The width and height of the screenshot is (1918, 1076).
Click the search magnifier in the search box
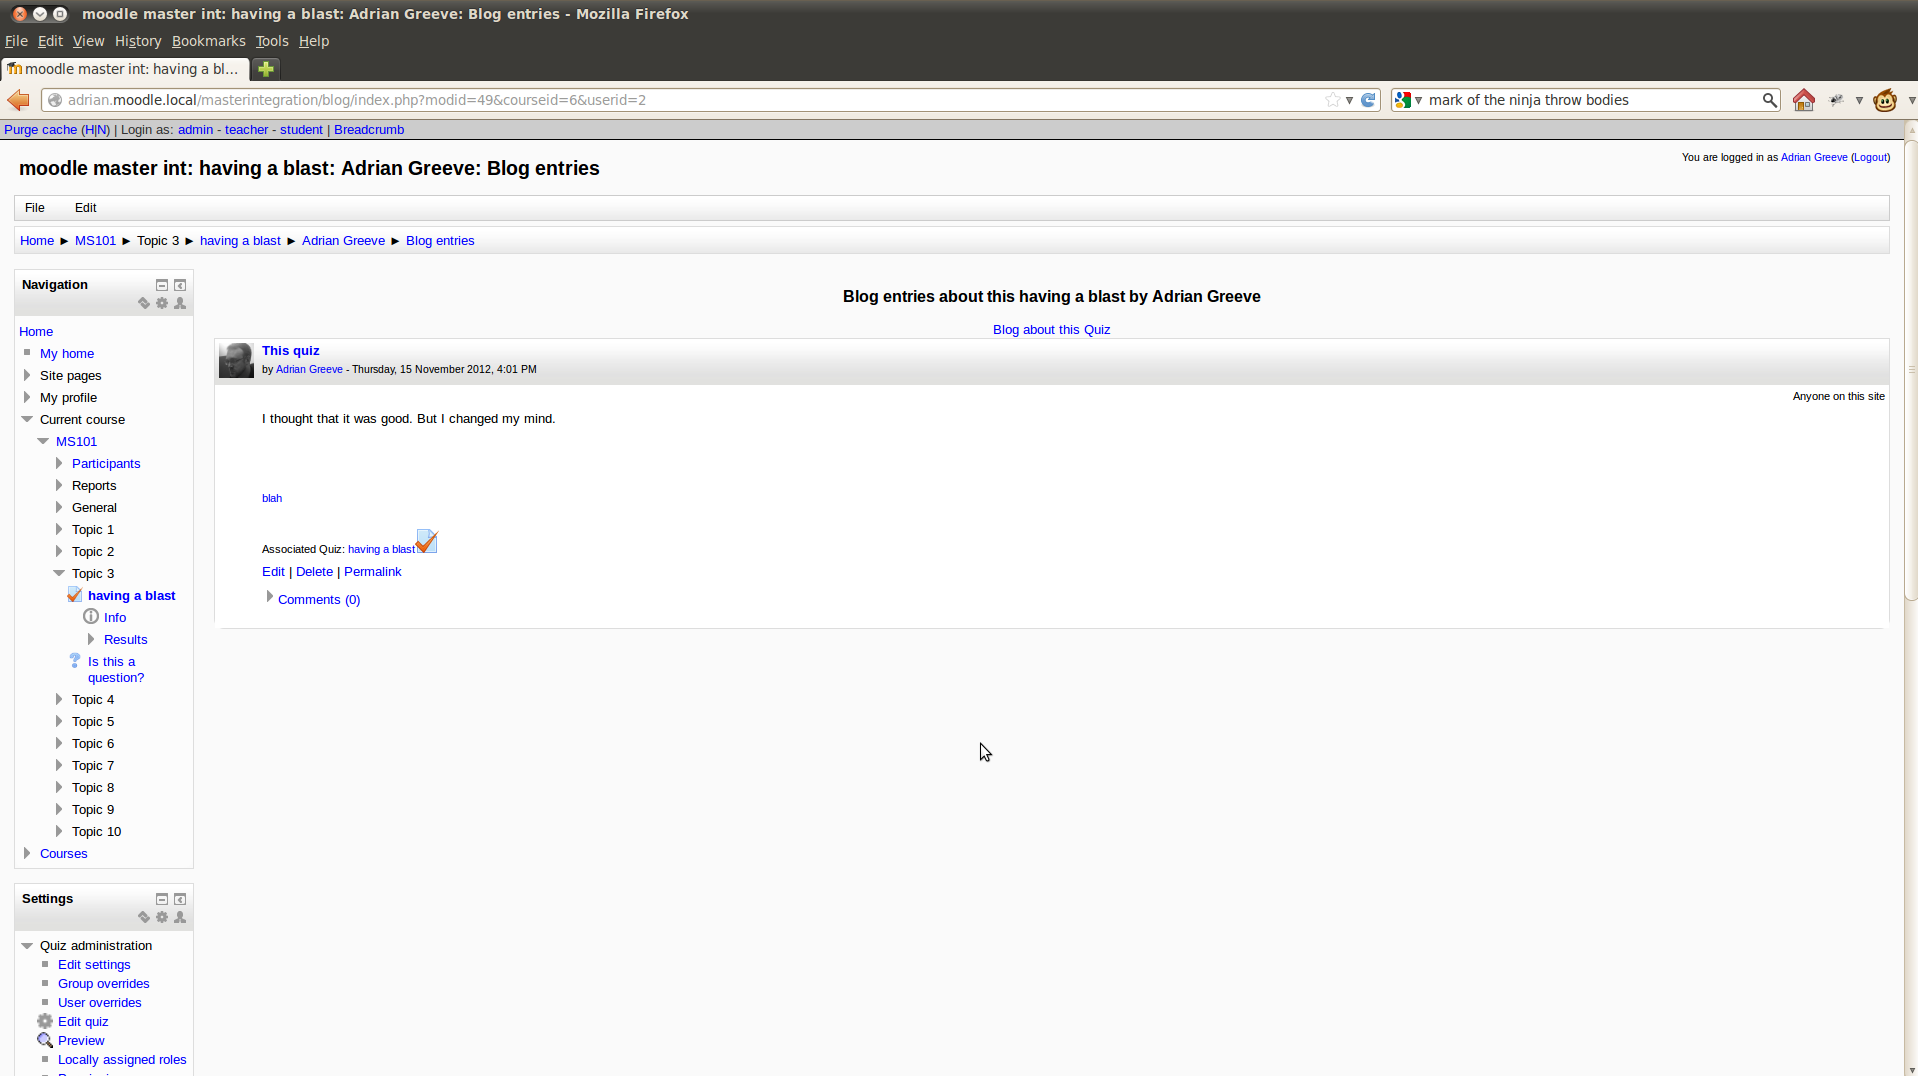click(1769, 100)
